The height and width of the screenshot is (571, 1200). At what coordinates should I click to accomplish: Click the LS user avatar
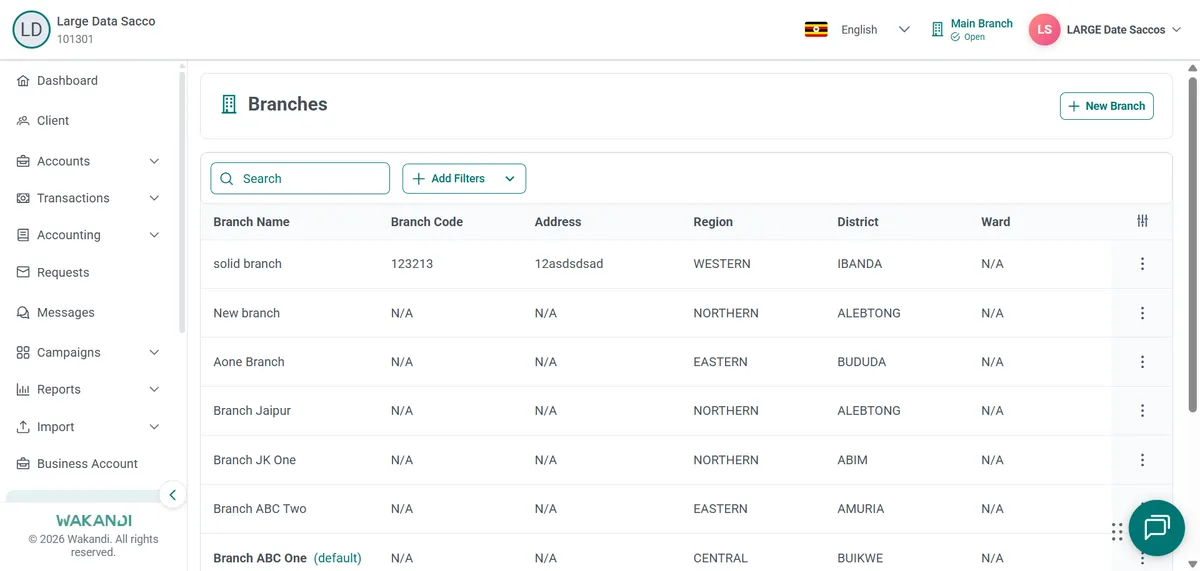[x=1044, y=30]
